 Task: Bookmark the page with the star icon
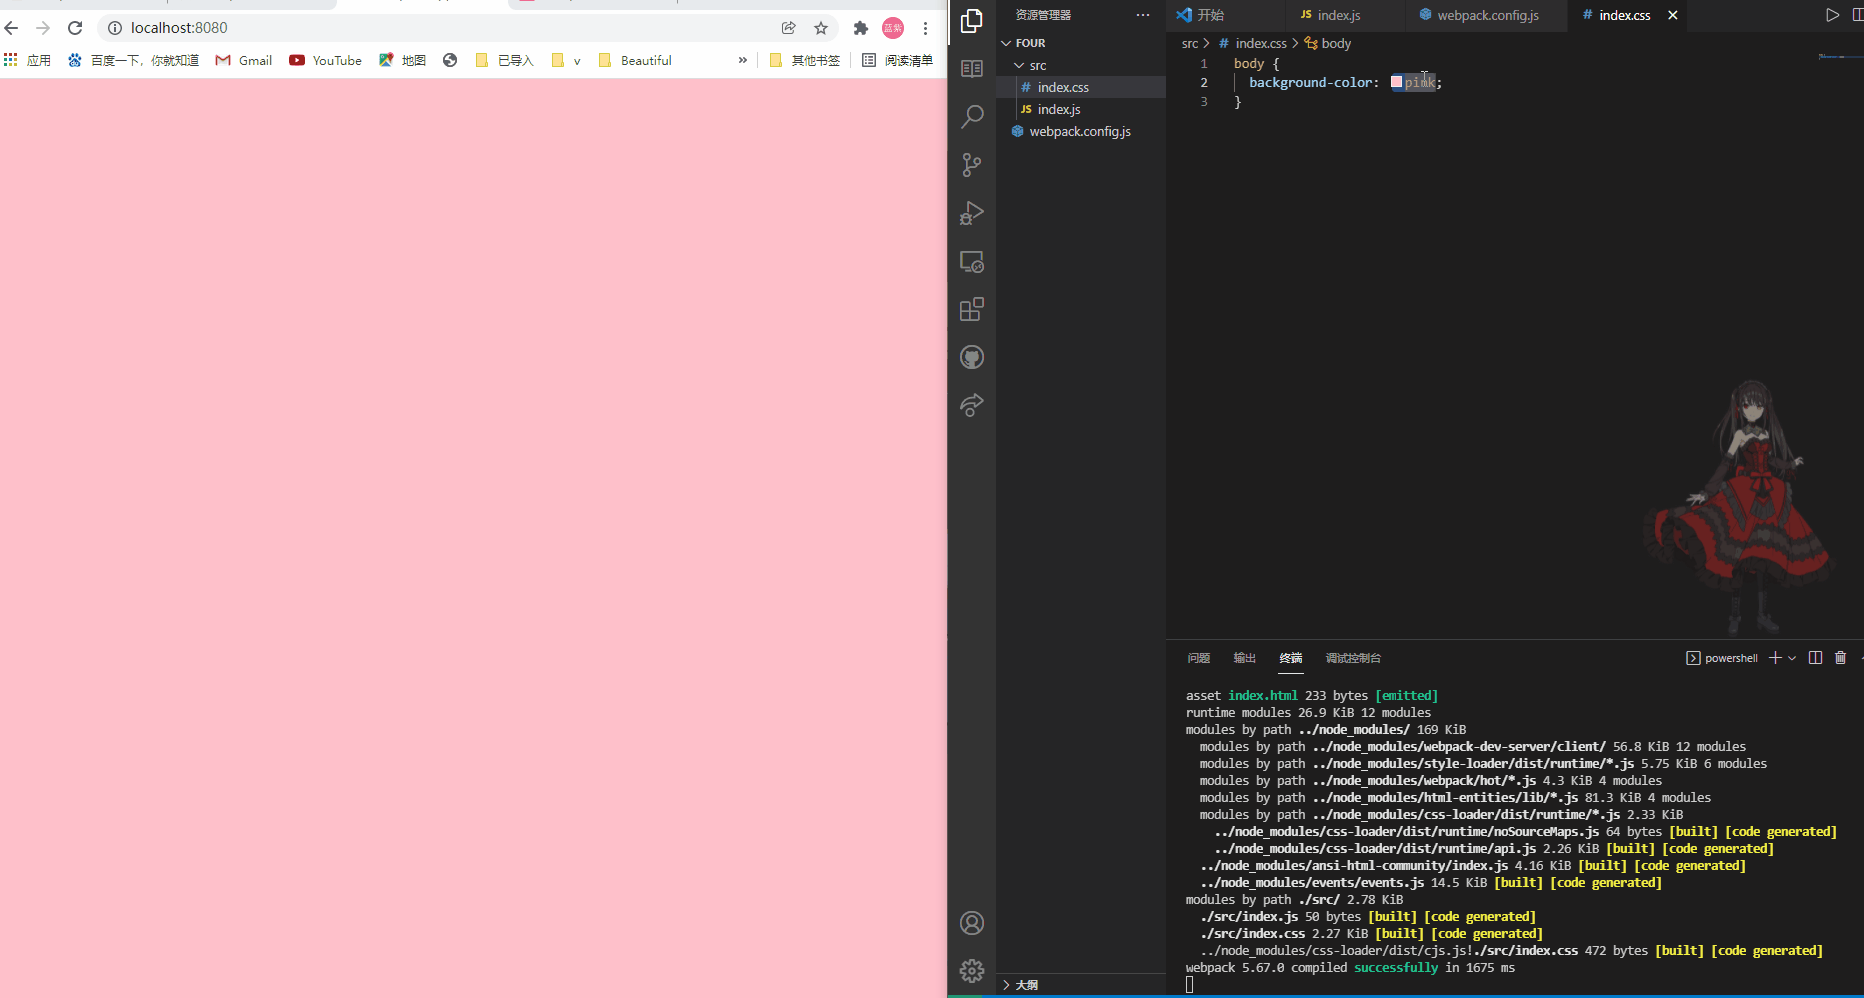click(821, 28)
